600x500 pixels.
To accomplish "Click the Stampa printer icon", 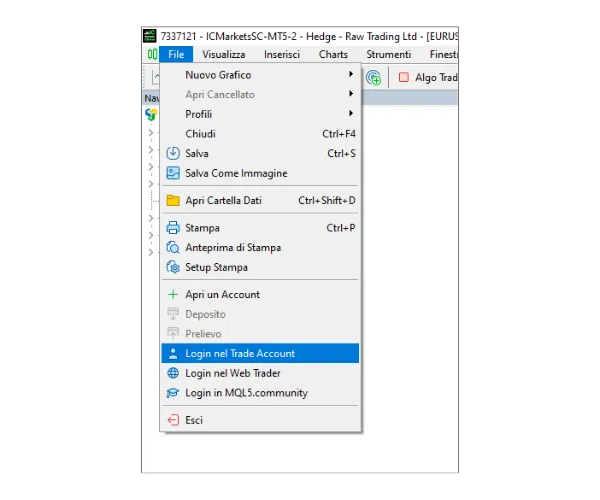I will 173,228.
